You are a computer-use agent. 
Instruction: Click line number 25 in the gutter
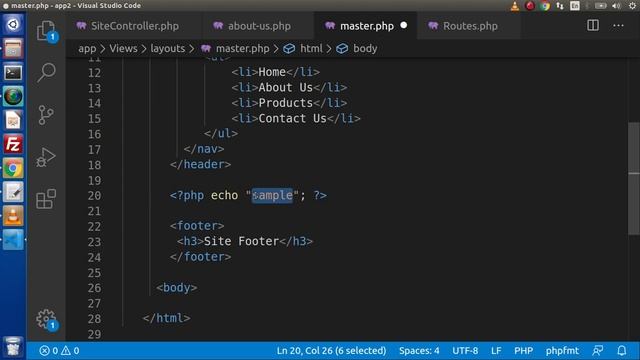(94, 273)
